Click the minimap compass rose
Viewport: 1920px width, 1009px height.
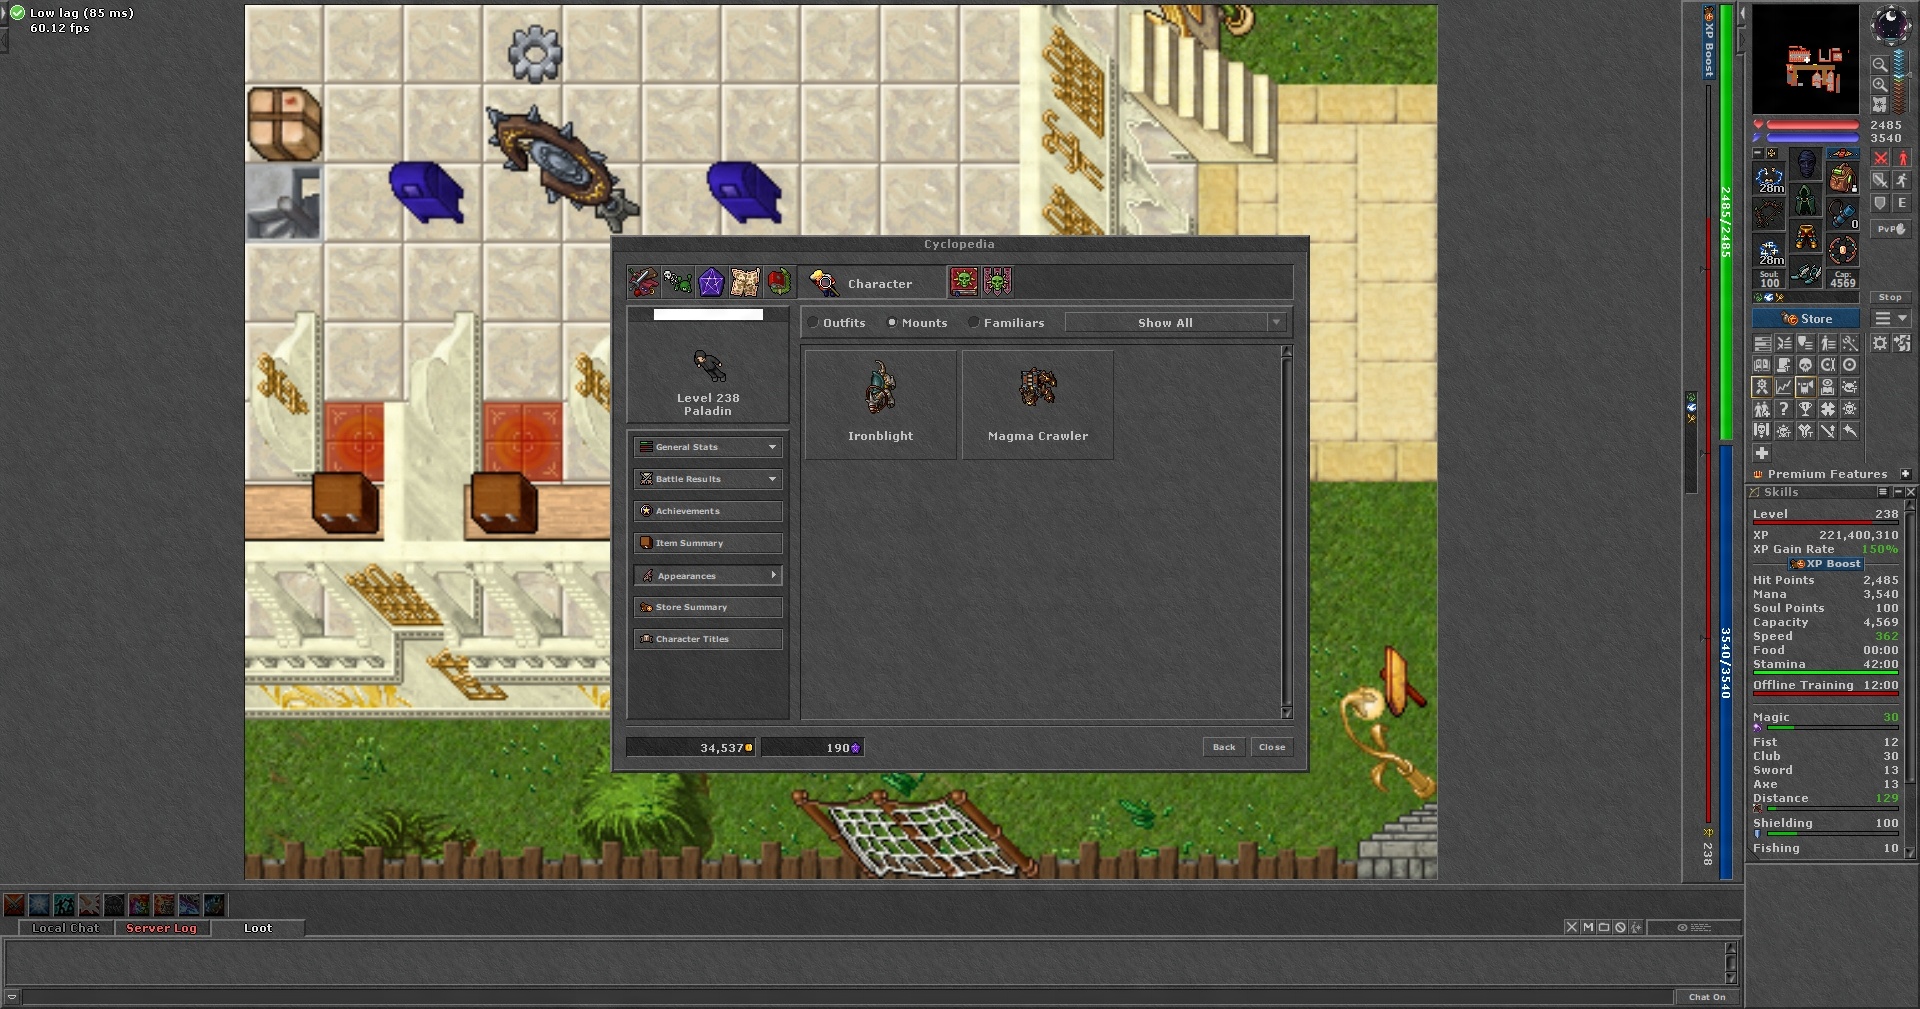pos(1890,25)
